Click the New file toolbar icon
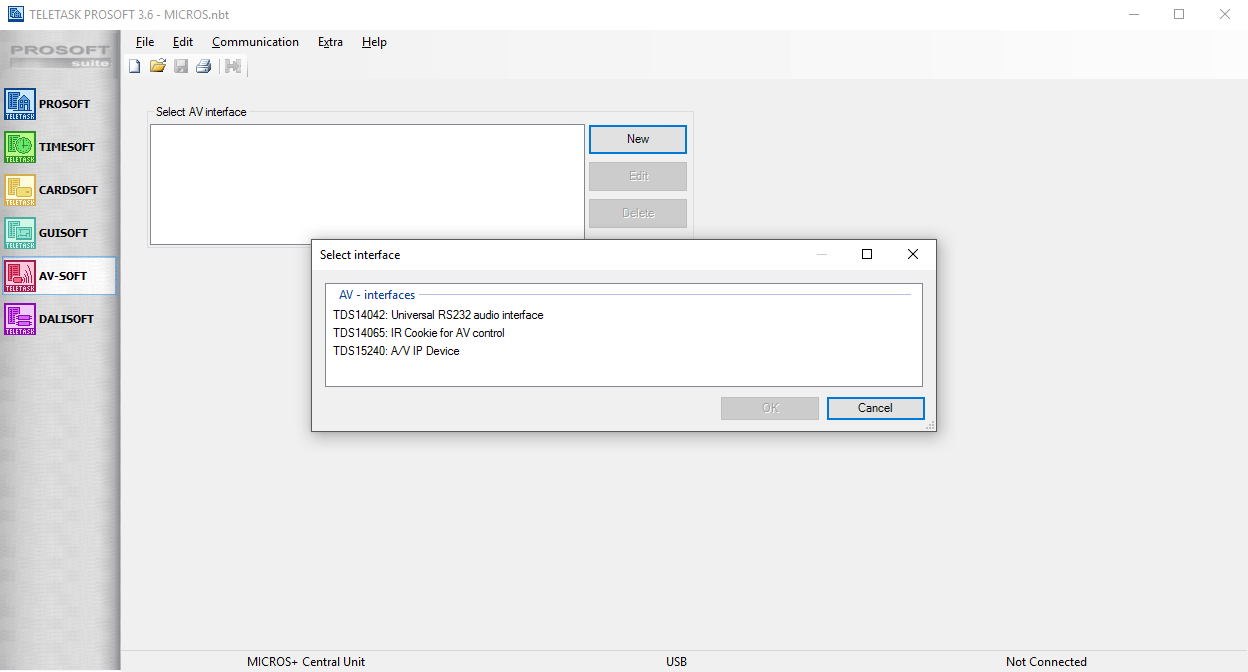Image resolution: width=1248 pixels, height=672 pixels. click(x=135, y=67)
